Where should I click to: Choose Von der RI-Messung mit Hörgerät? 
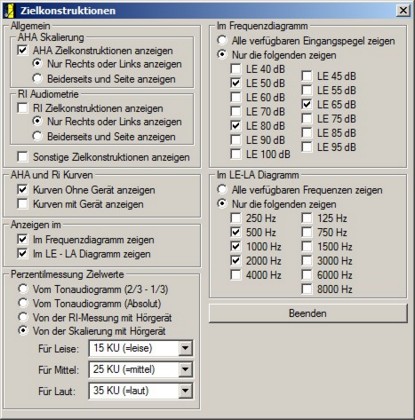23,317
